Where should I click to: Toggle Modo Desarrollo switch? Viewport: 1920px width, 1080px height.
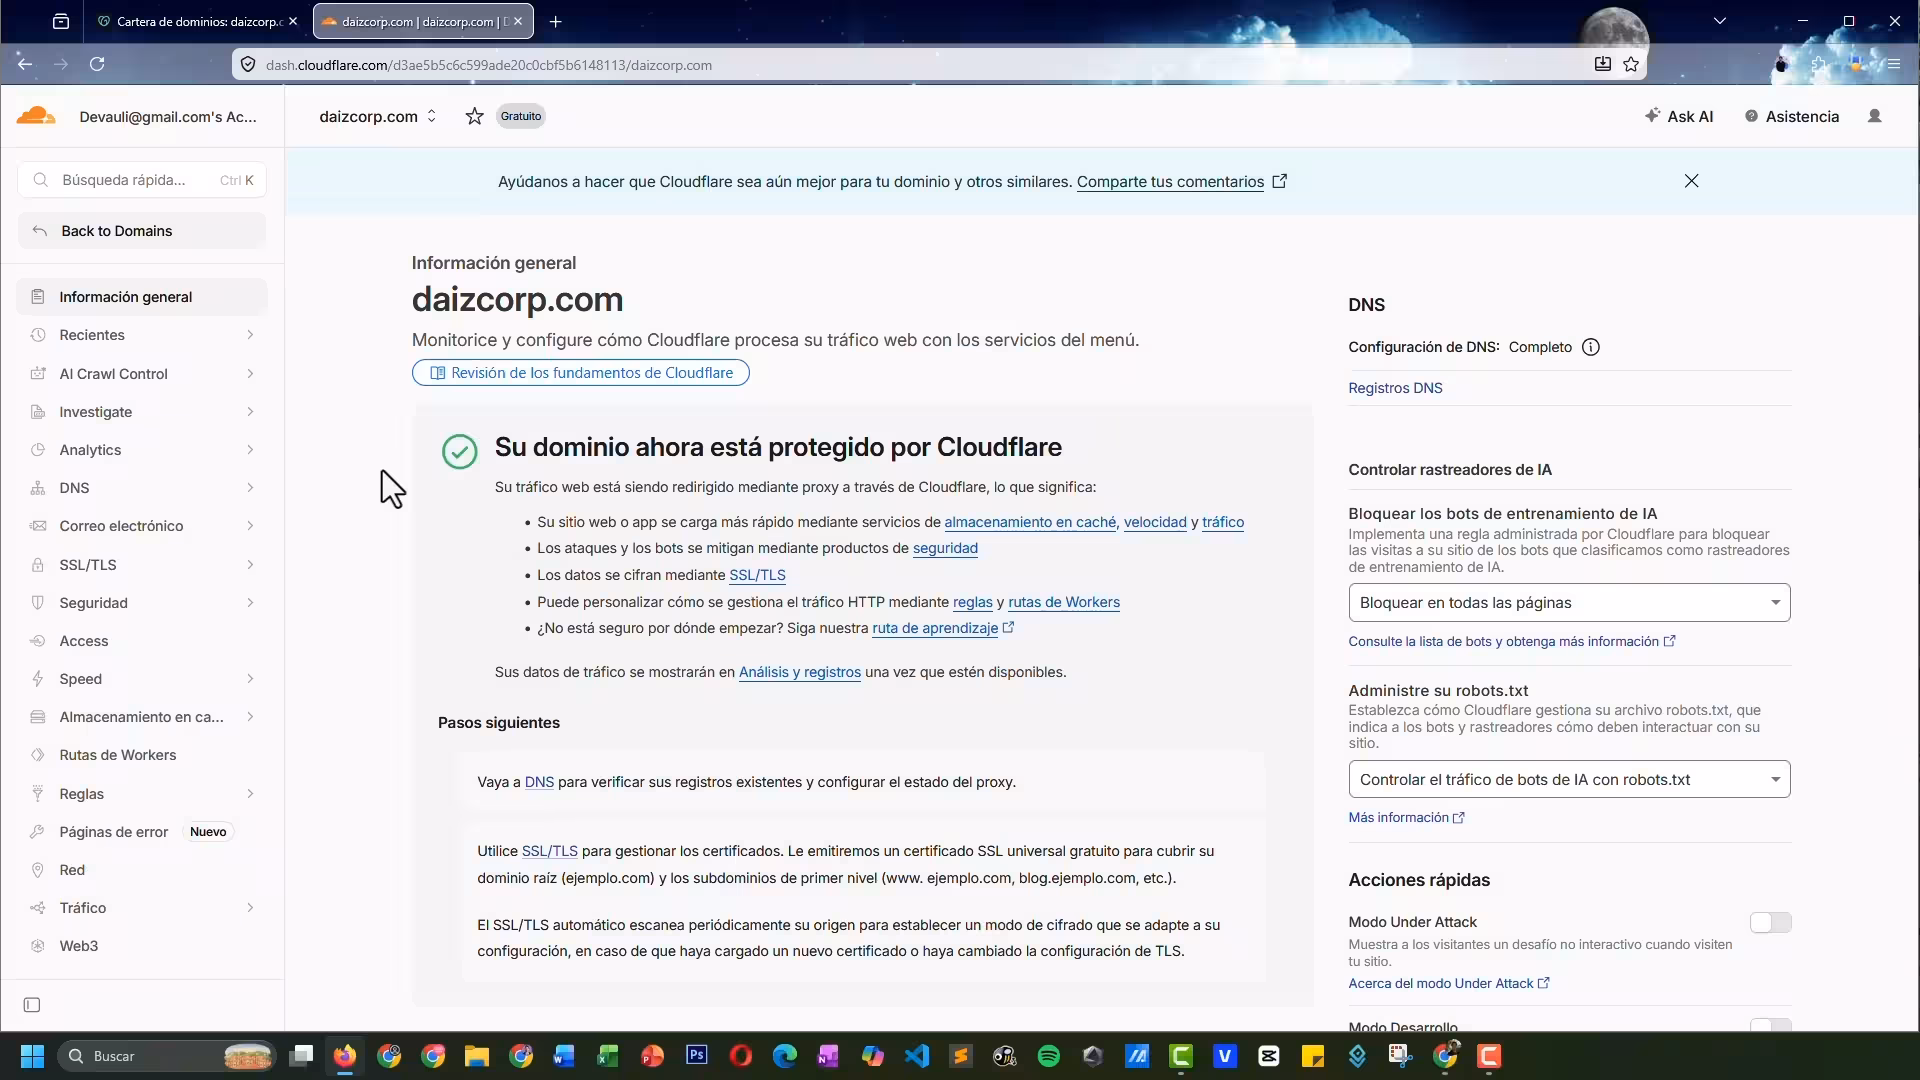[1770, 1025]
